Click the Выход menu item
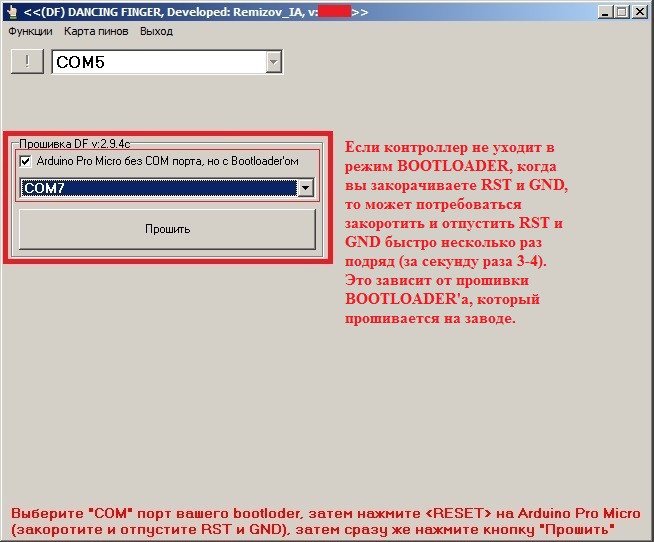 (x=156, y=32)
